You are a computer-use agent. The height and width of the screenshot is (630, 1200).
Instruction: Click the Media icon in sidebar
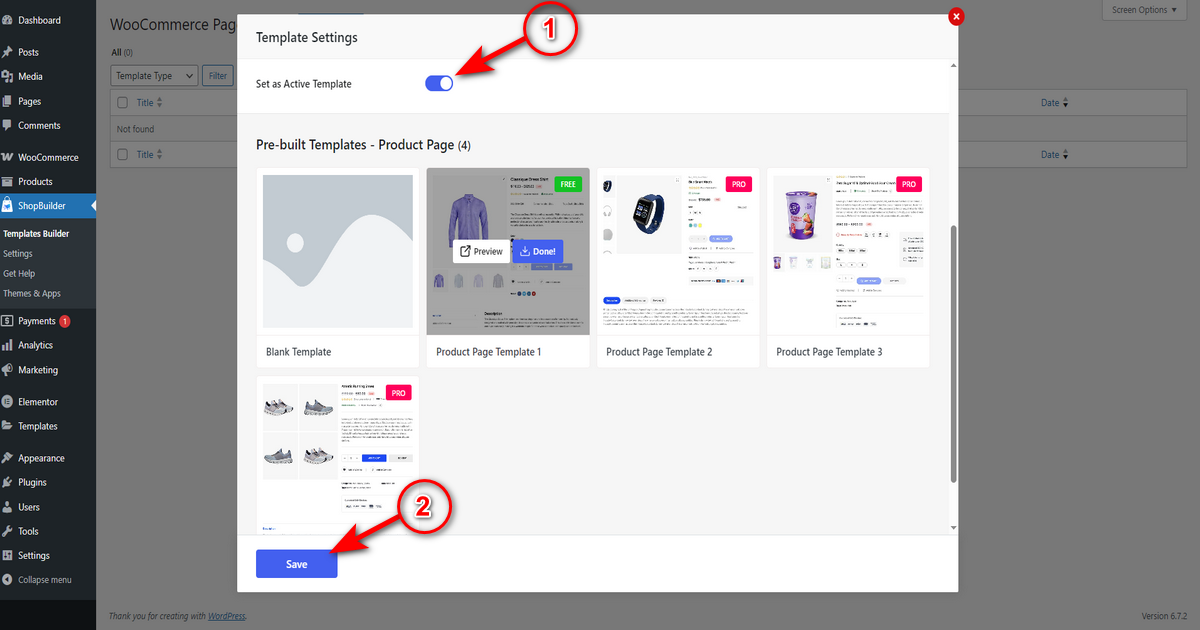(8, 76)
